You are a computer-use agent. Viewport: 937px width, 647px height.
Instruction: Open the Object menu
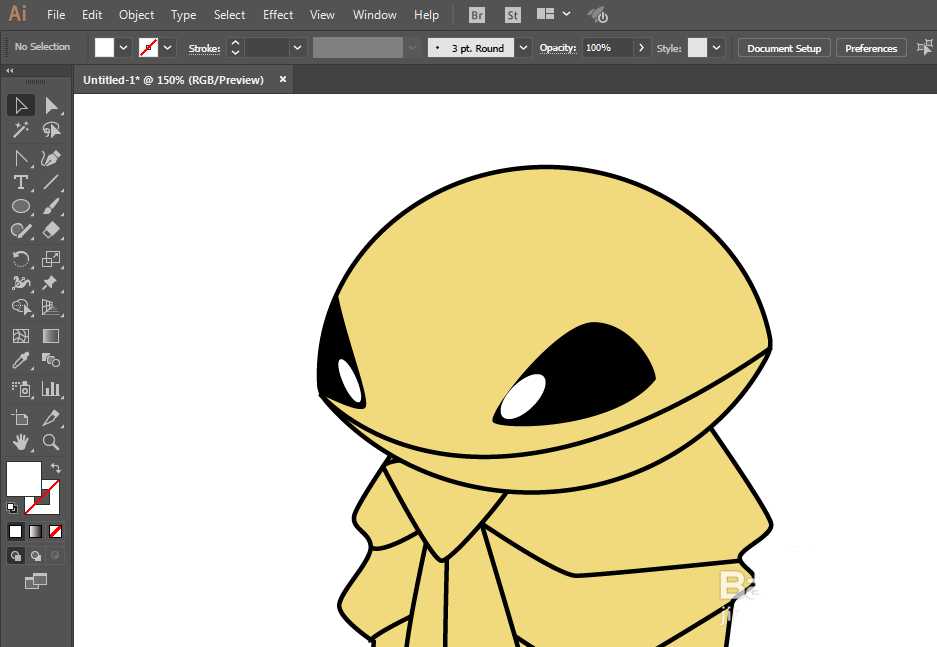(x=136, y=15)
